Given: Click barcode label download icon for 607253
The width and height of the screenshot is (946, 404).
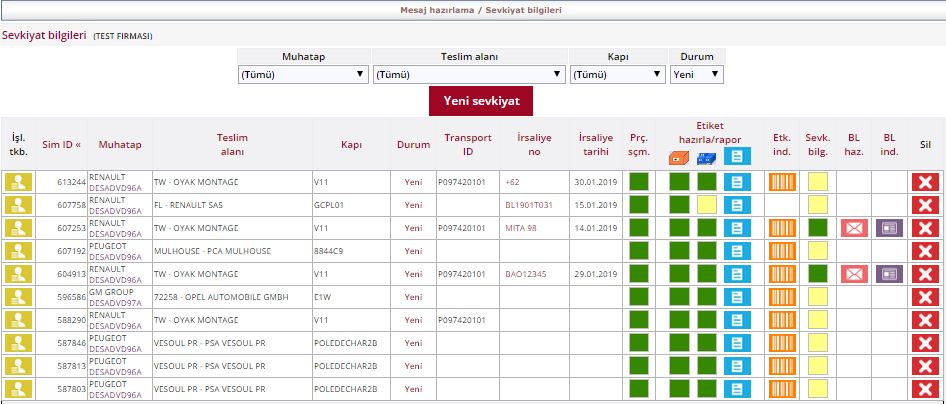Looking at the screenshot, I should pyautogui.click(x=781, y=228).
